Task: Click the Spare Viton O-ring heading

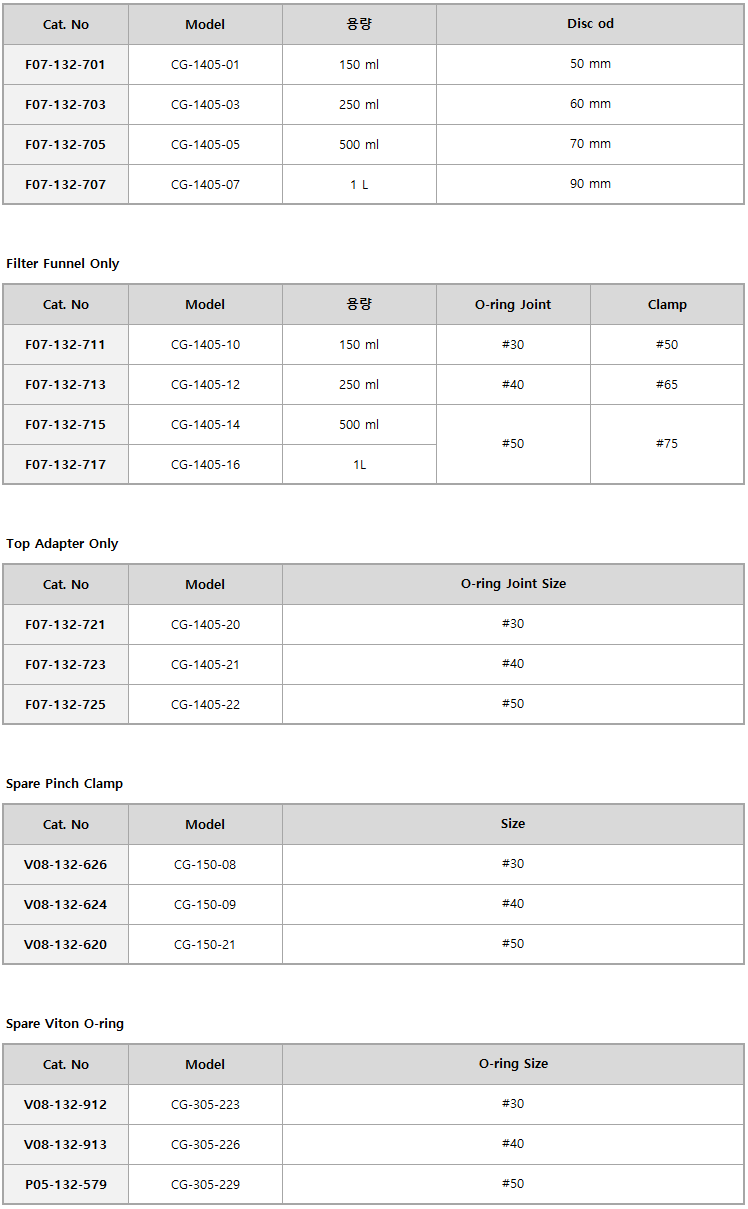Action: point(65,1024)
